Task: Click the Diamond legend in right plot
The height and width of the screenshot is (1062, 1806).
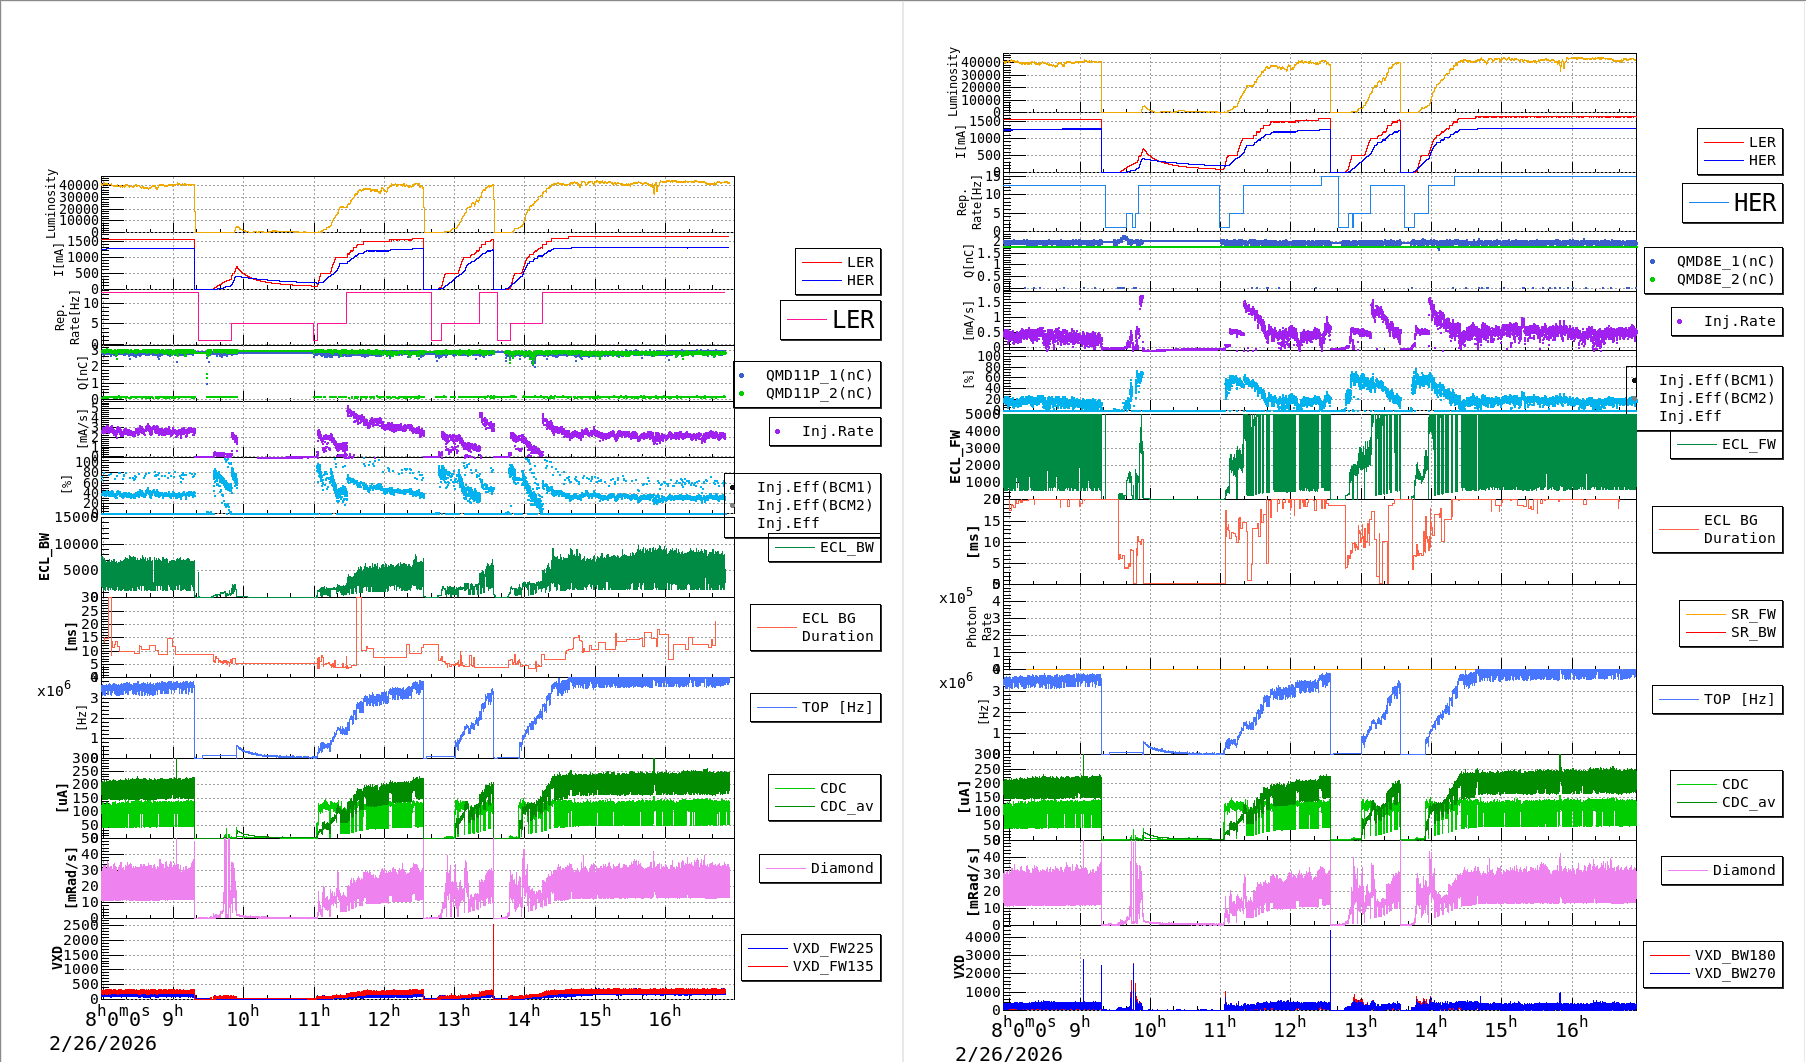Action: (1723, 870)
